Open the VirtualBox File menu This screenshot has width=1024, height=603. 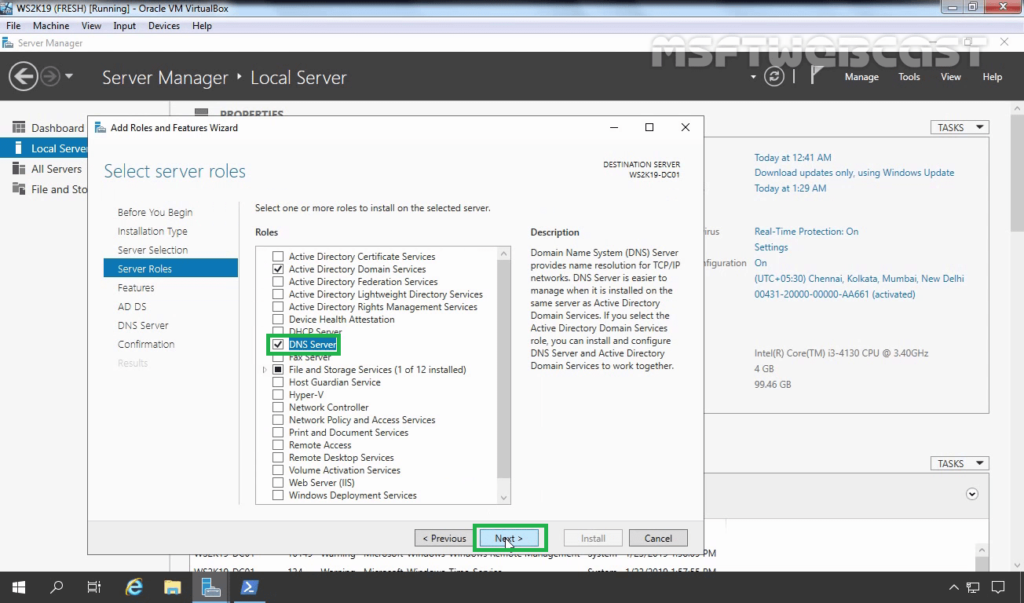13,25
